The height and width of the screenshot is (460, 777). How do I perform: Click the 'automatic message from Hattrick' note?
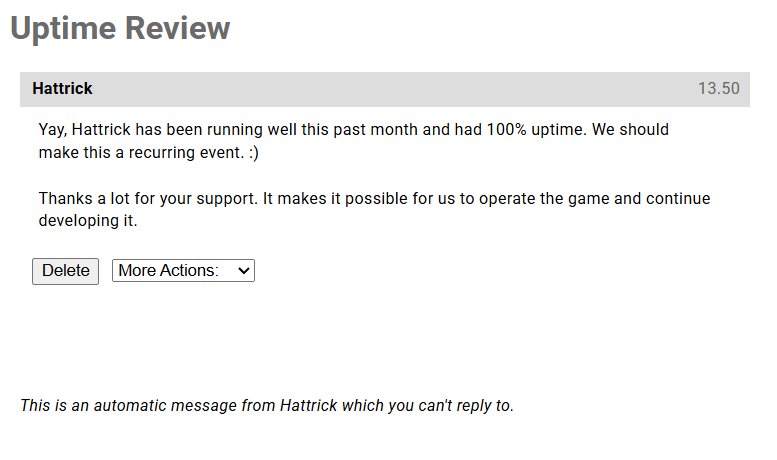267,405
